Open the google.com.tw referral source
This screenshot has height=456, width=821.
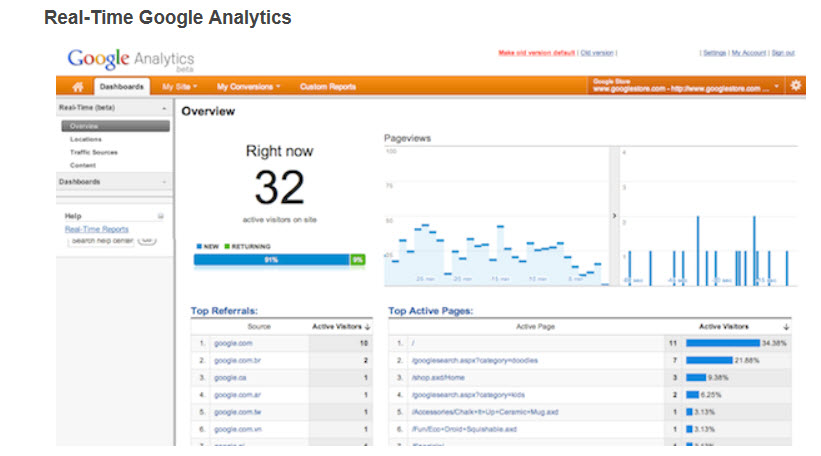click(237, 413)
